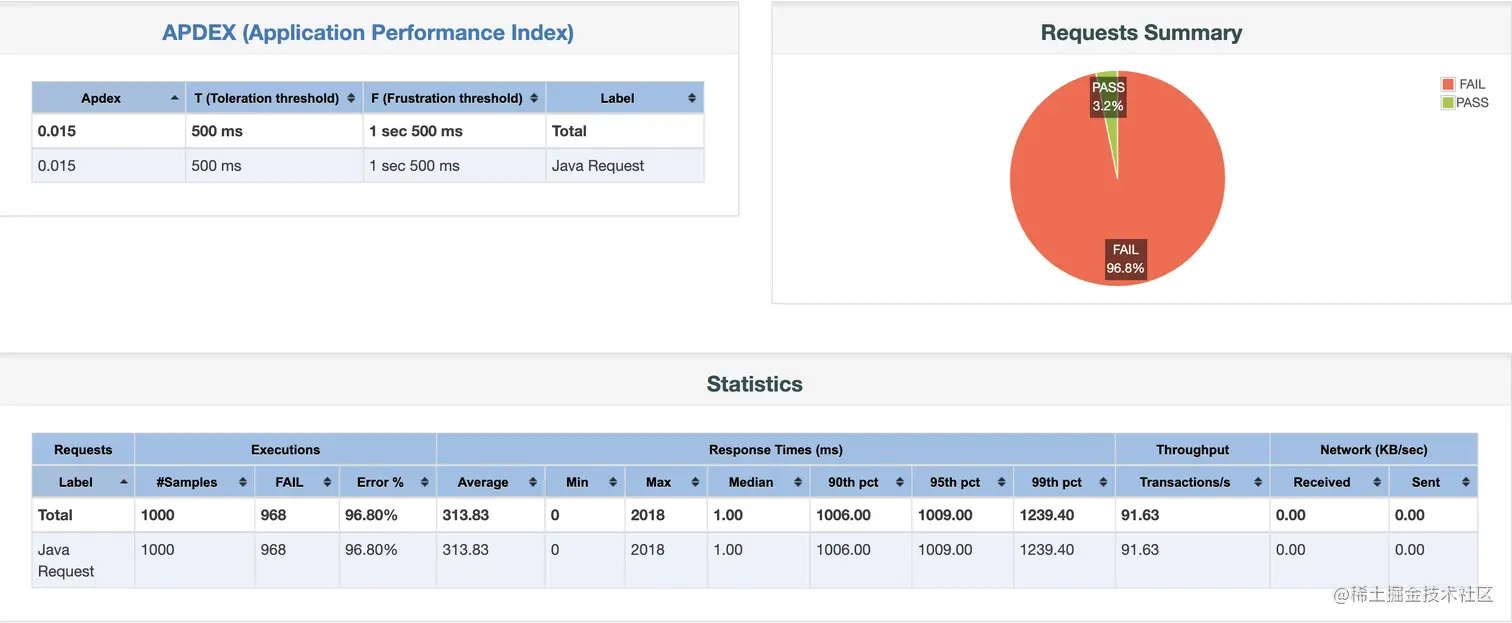Click the Network (KB/sec) group header
The width and height of the screenshot is (1512, 623).
tap(1374, 450)
